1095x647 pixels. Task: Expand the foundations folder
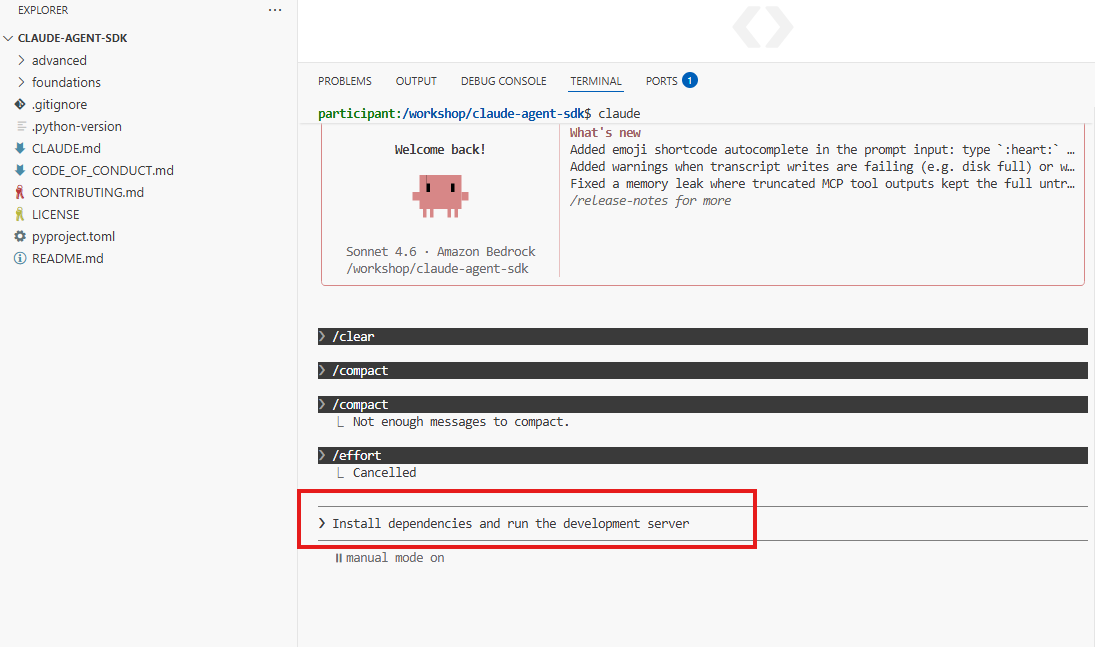pos(66,82)
